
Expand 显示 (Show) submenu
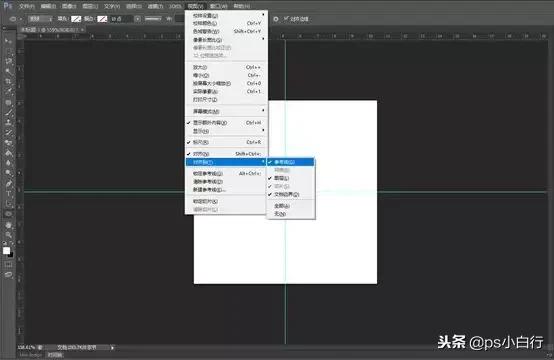226,131
